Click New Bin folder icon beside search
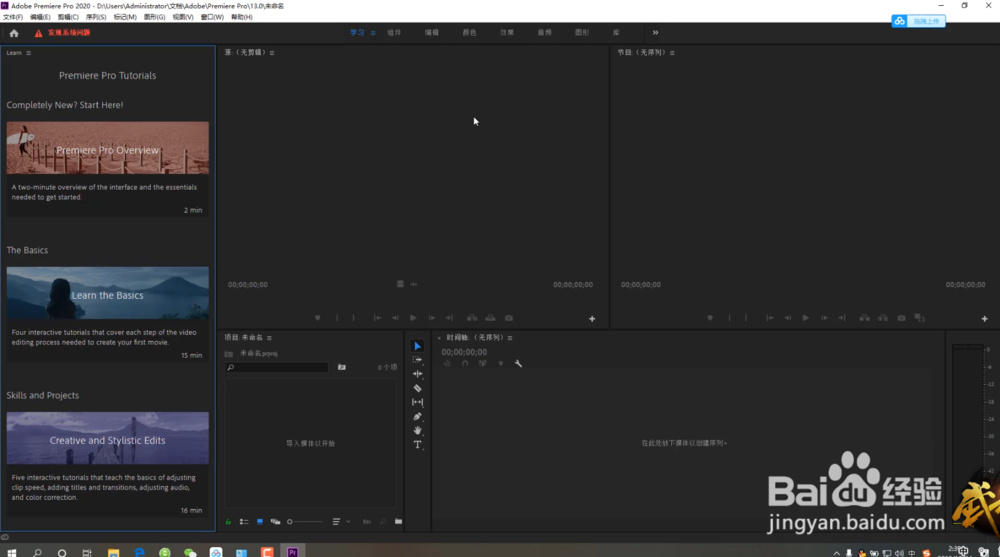This screenshot has width=1000, height=557. 342,368
